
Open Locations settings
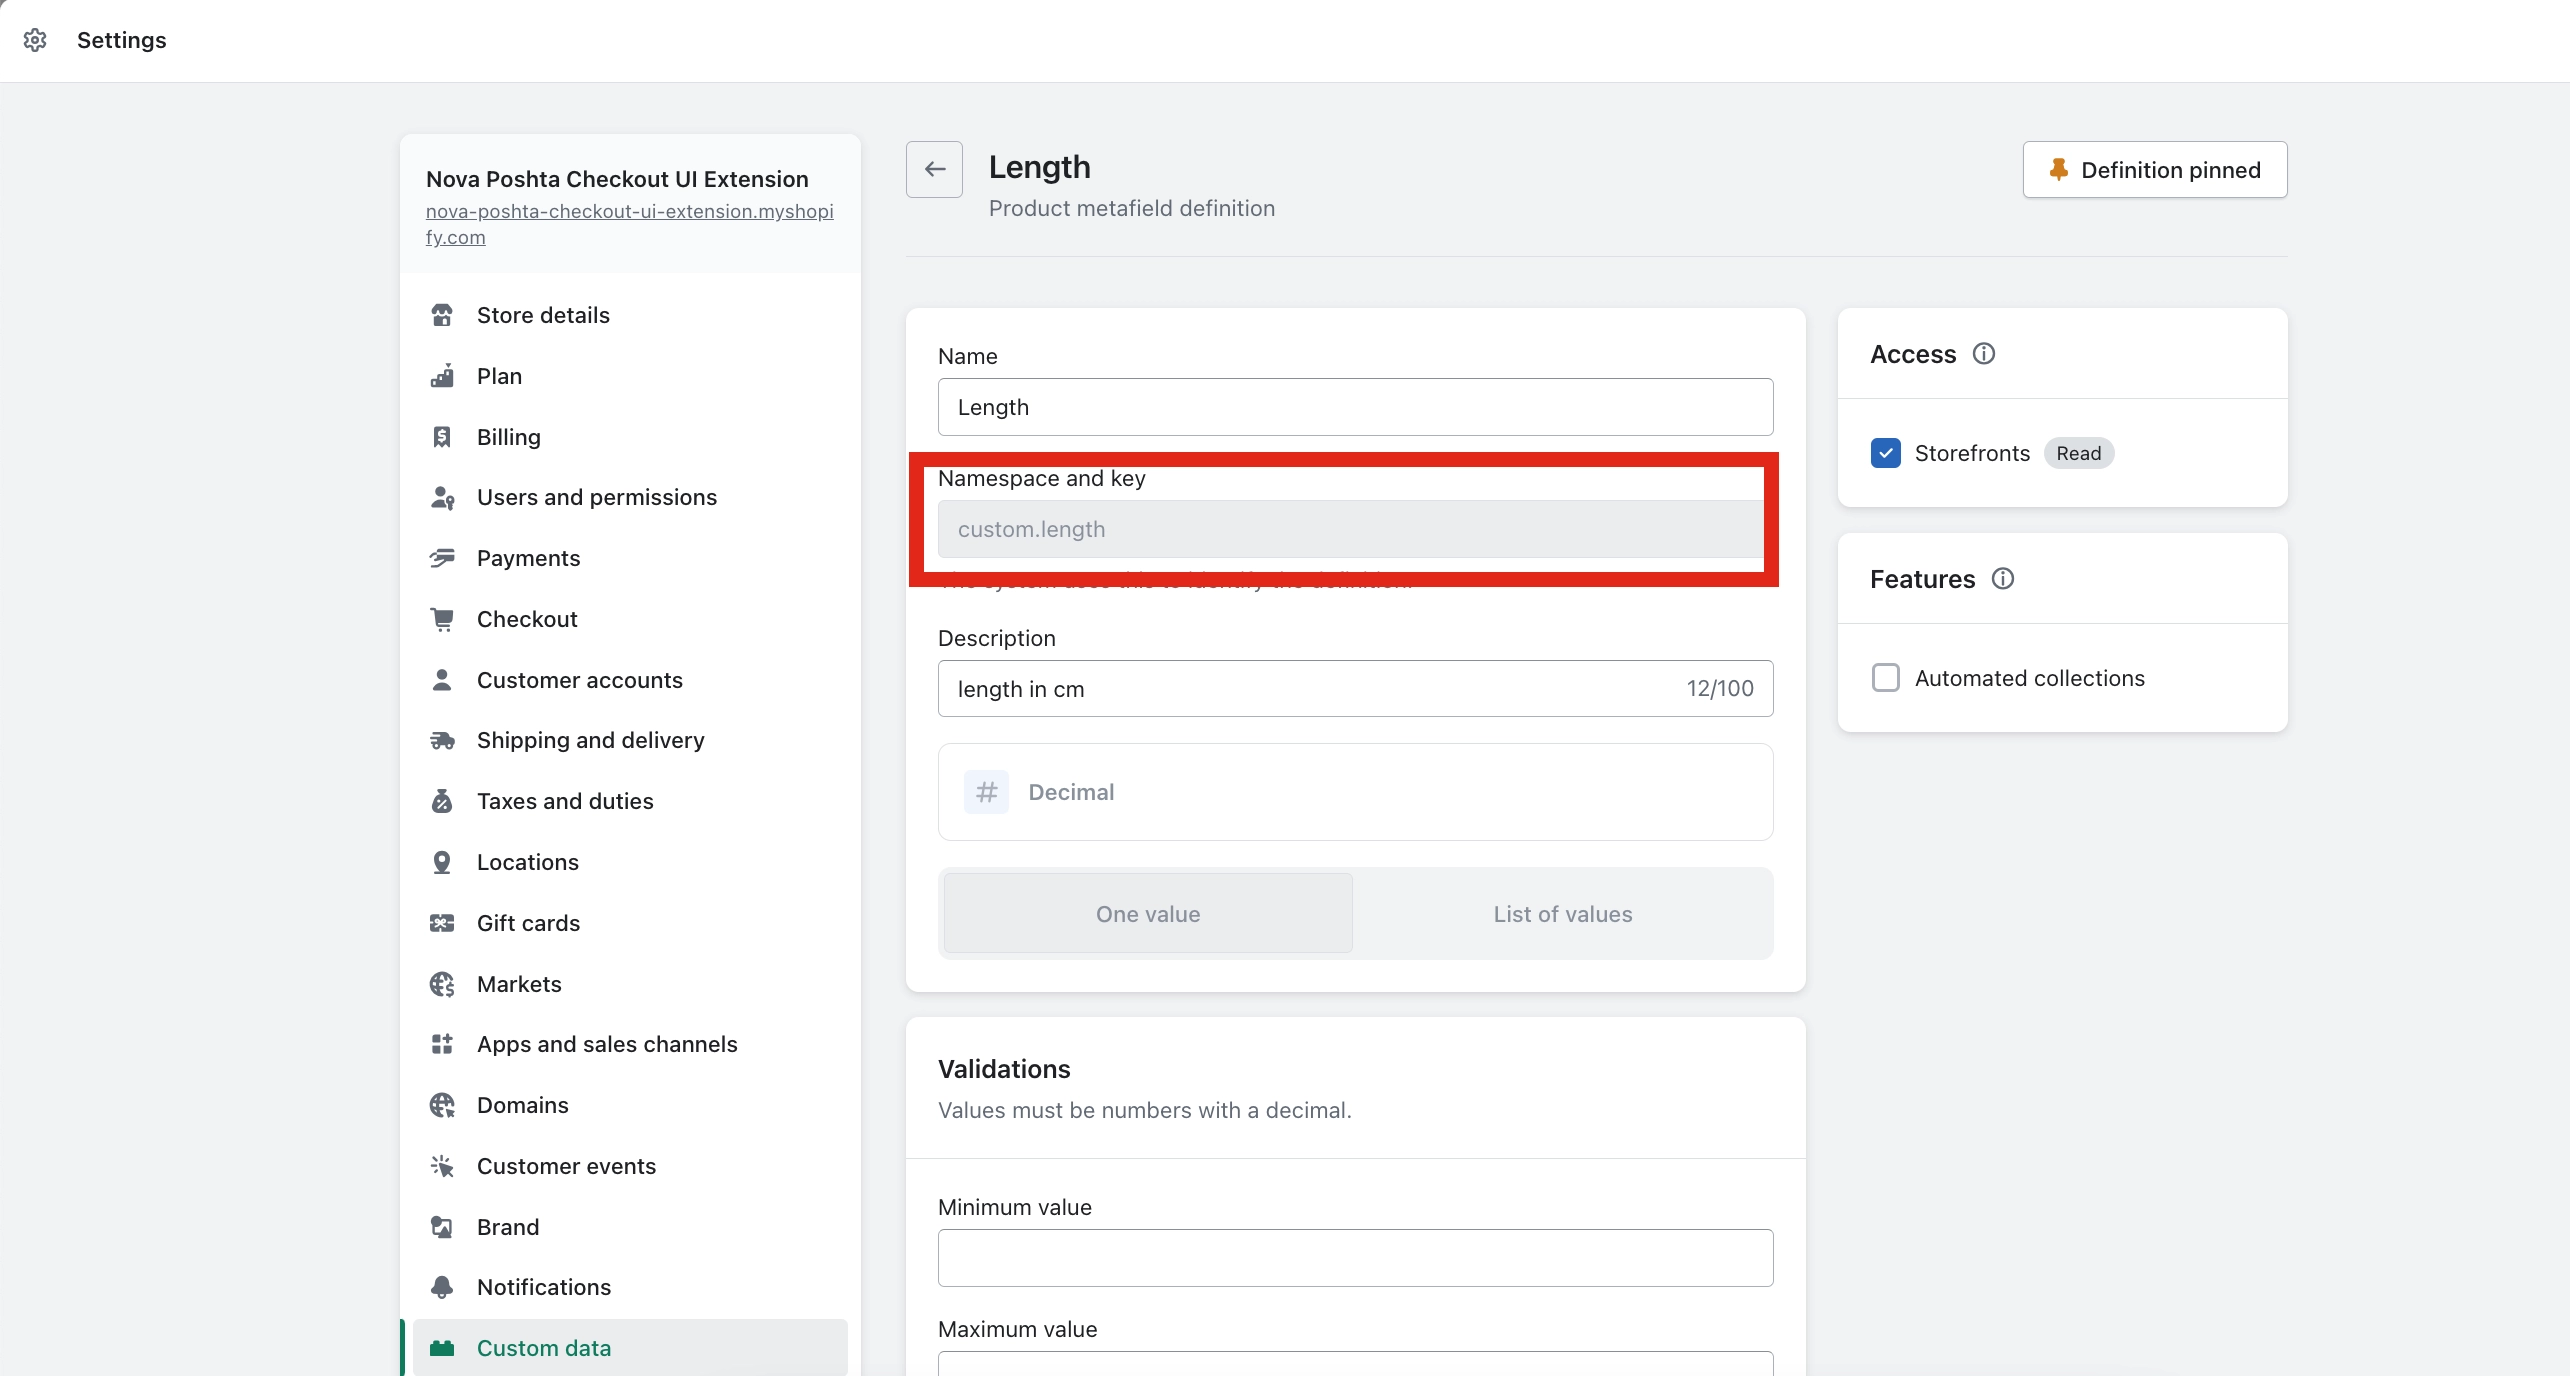630,862
